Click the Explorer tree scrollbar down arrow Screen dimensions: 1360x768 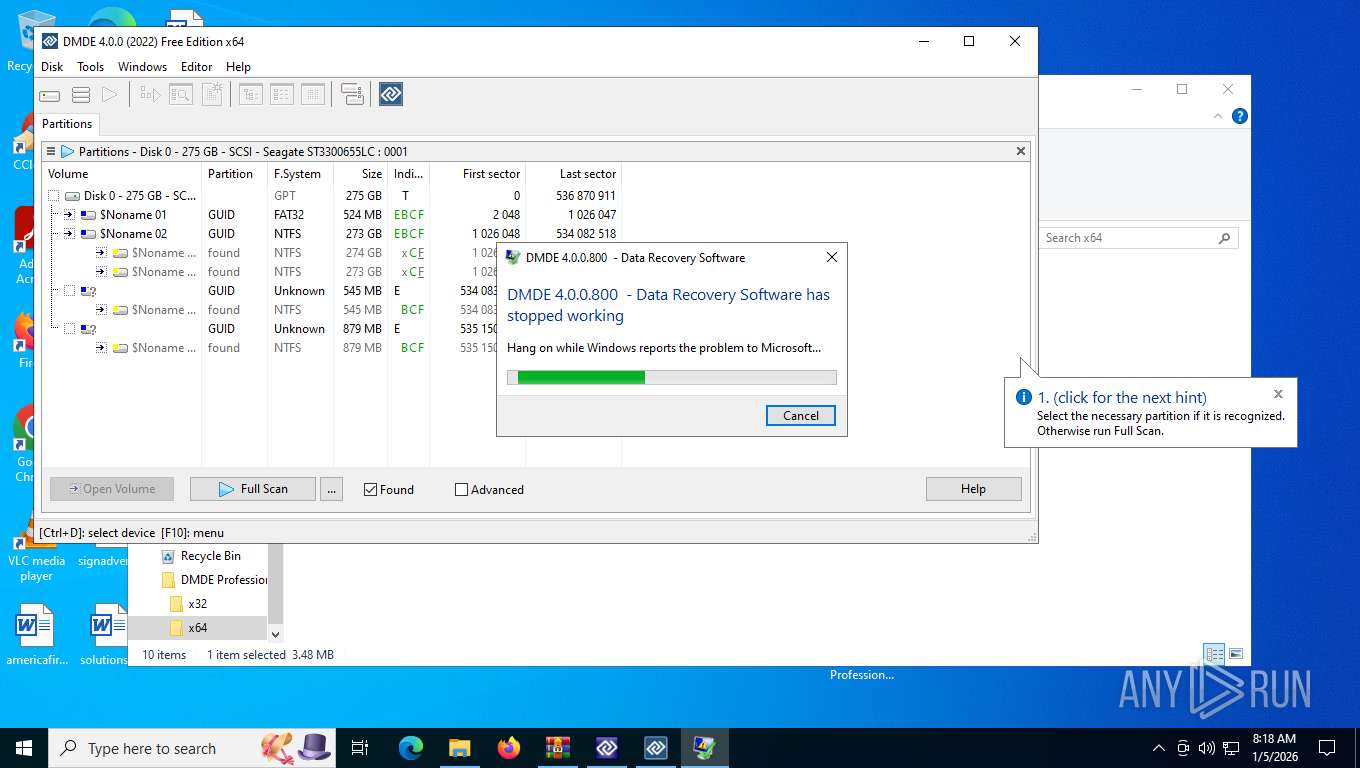(x=275, y=634)
